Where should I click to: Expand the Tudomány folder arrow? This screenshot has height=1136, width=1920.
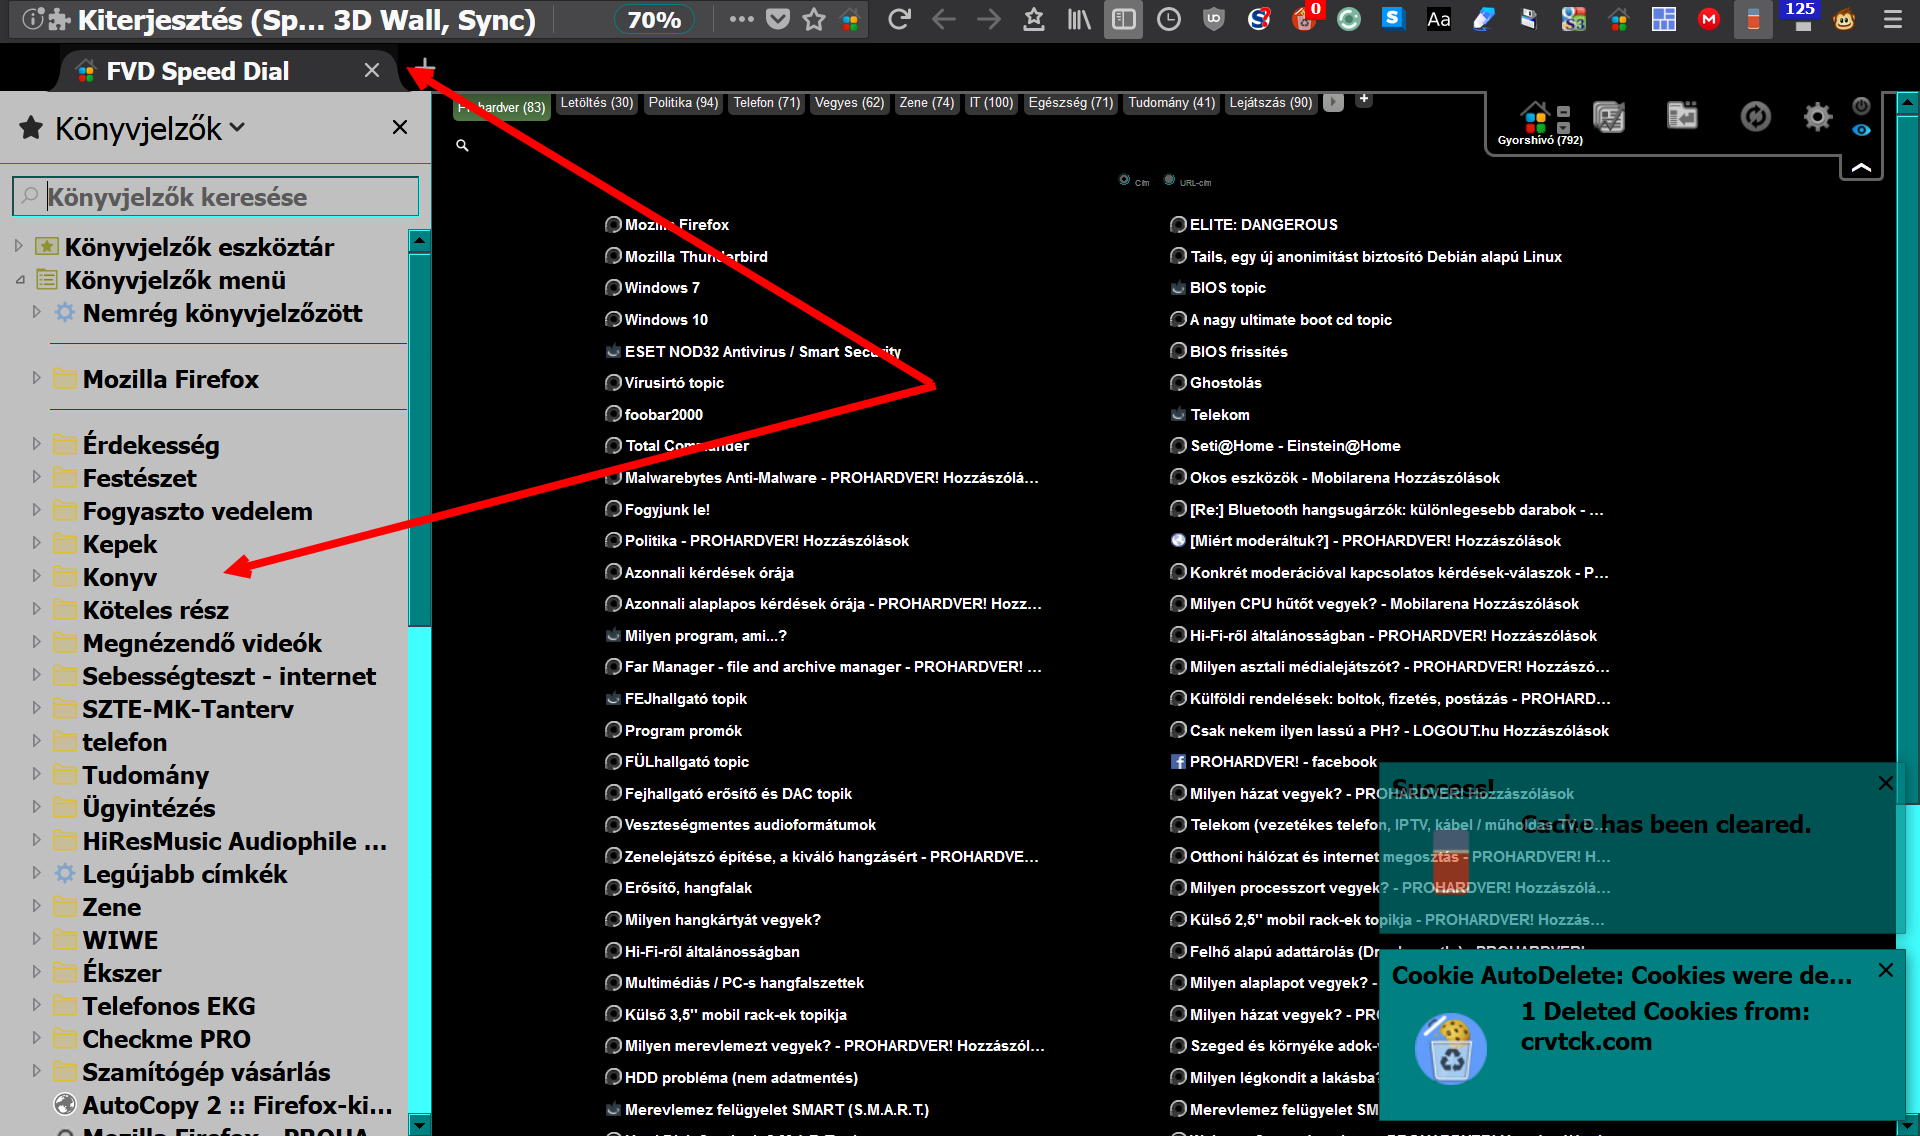36,774
